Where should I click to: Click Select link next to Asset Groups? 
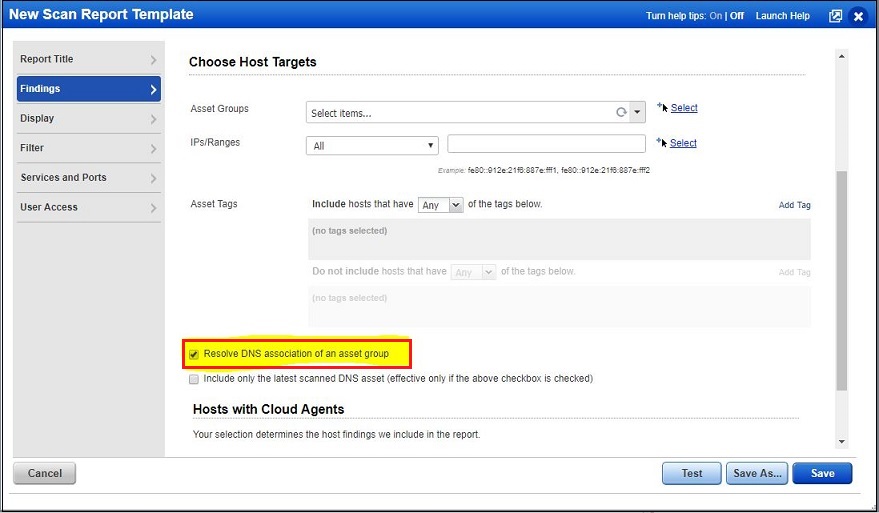(x=684, y=108)
